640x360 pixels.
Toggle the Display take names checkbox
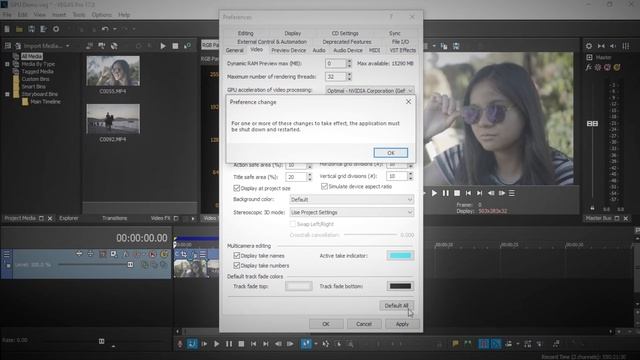tap(236, 256)
